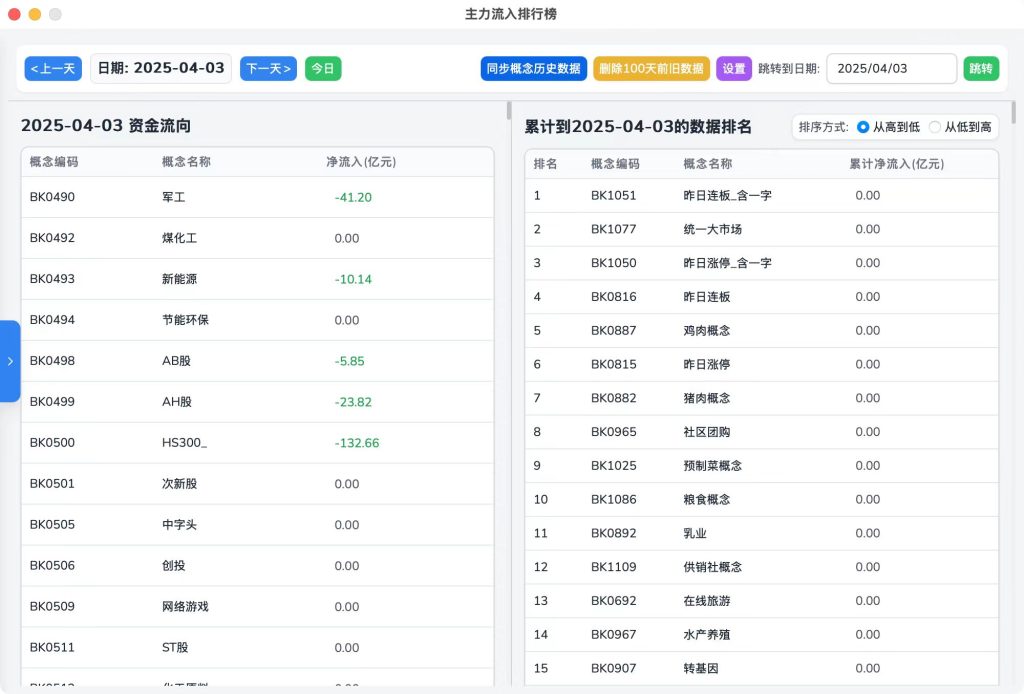Click 累计净流入(亿元) column header
Screen dimensions: 1024x694
tap(896, 164)
